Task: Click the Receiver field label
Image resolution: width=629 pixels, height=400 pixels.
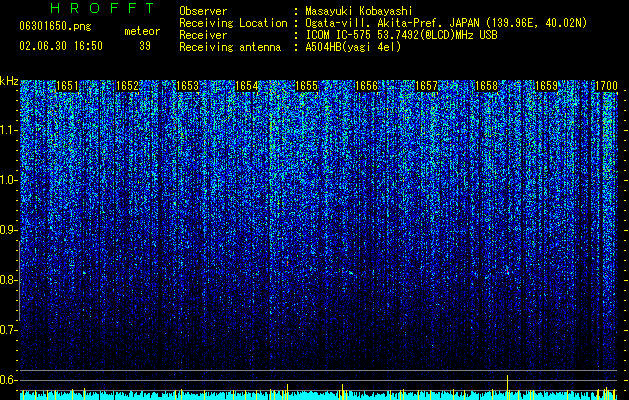Action: coord(203,35)
